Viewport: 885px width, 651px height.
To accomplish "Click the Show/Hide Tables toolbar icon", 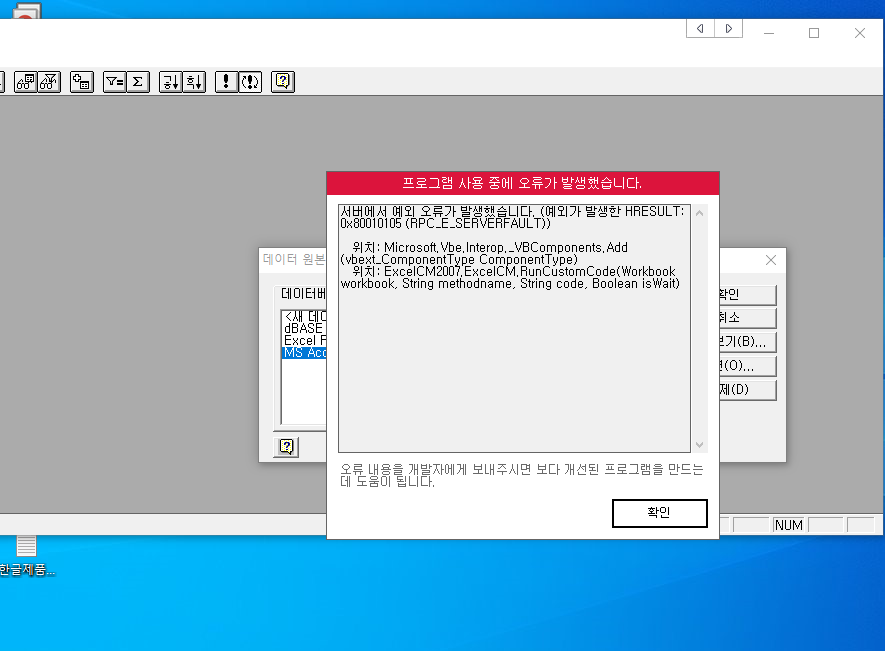I will tap(24, 82).
